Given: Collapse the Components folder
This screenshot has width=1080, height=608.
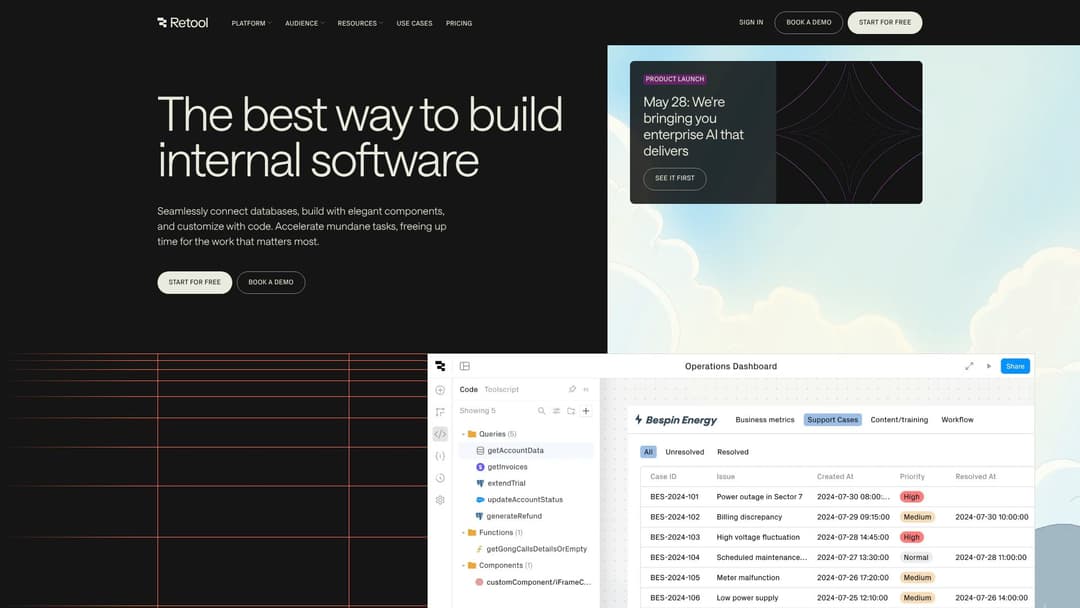Looking at the screenshot, I should (x=463, y=566).
